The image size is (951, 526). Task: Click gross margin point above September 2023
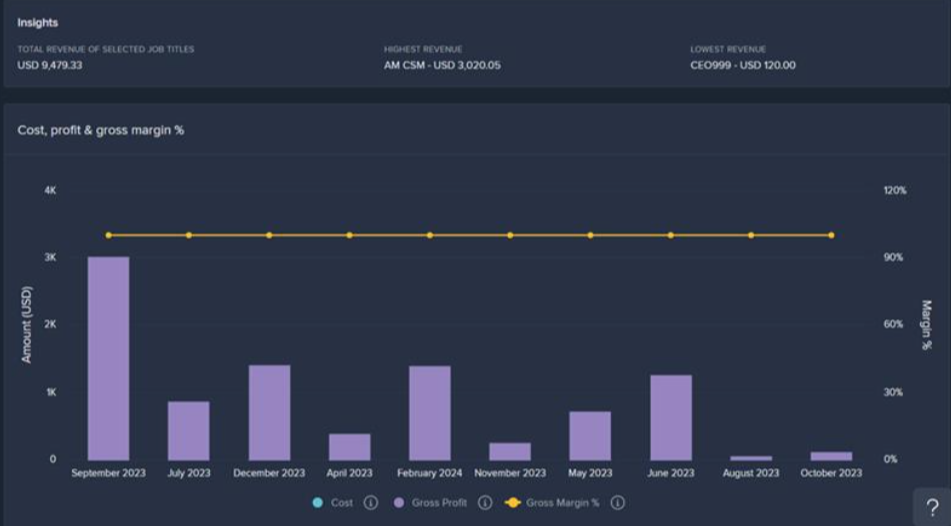tap(108, 235)
